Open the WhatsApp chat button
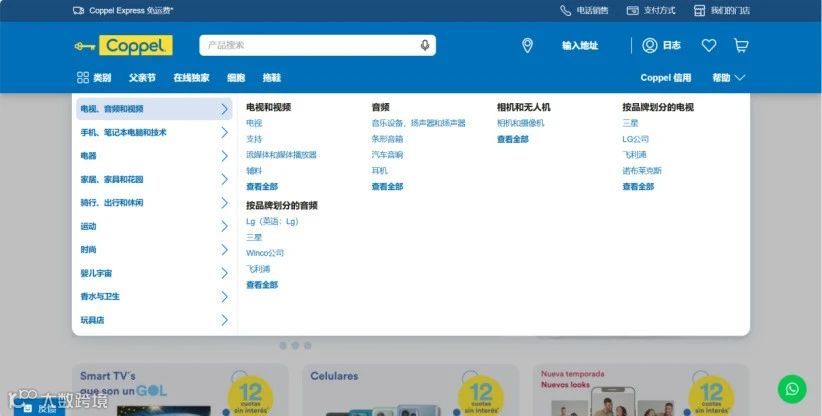The image size is (822, 416). pyautogui.click(x=792, y=389)
